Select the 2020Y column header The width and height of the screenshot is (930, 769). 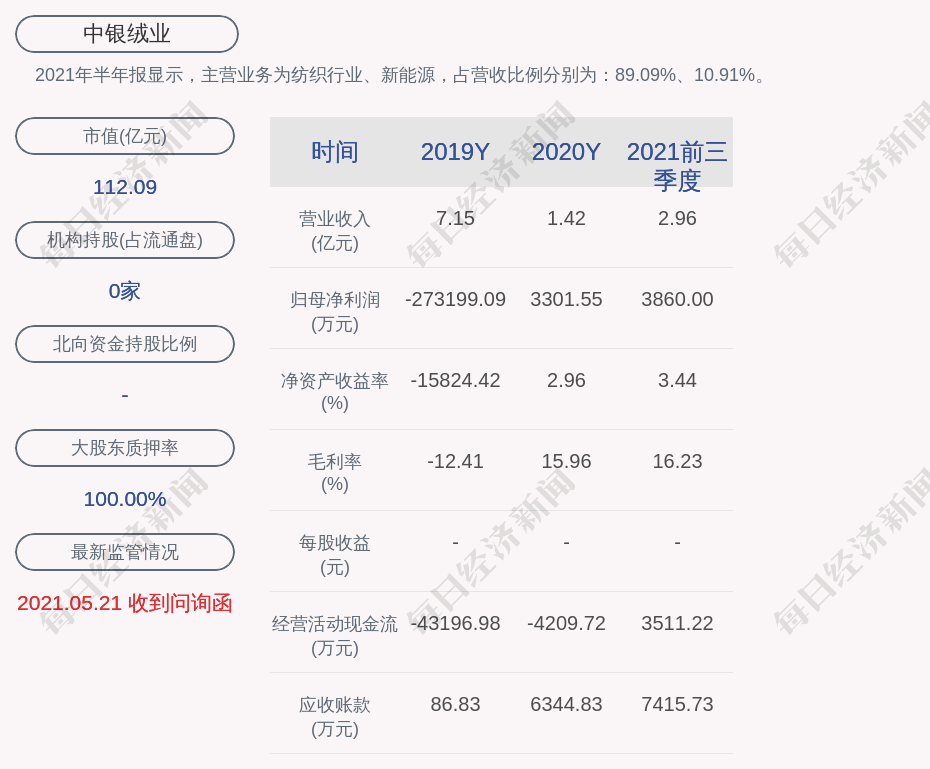click(566, 152)
